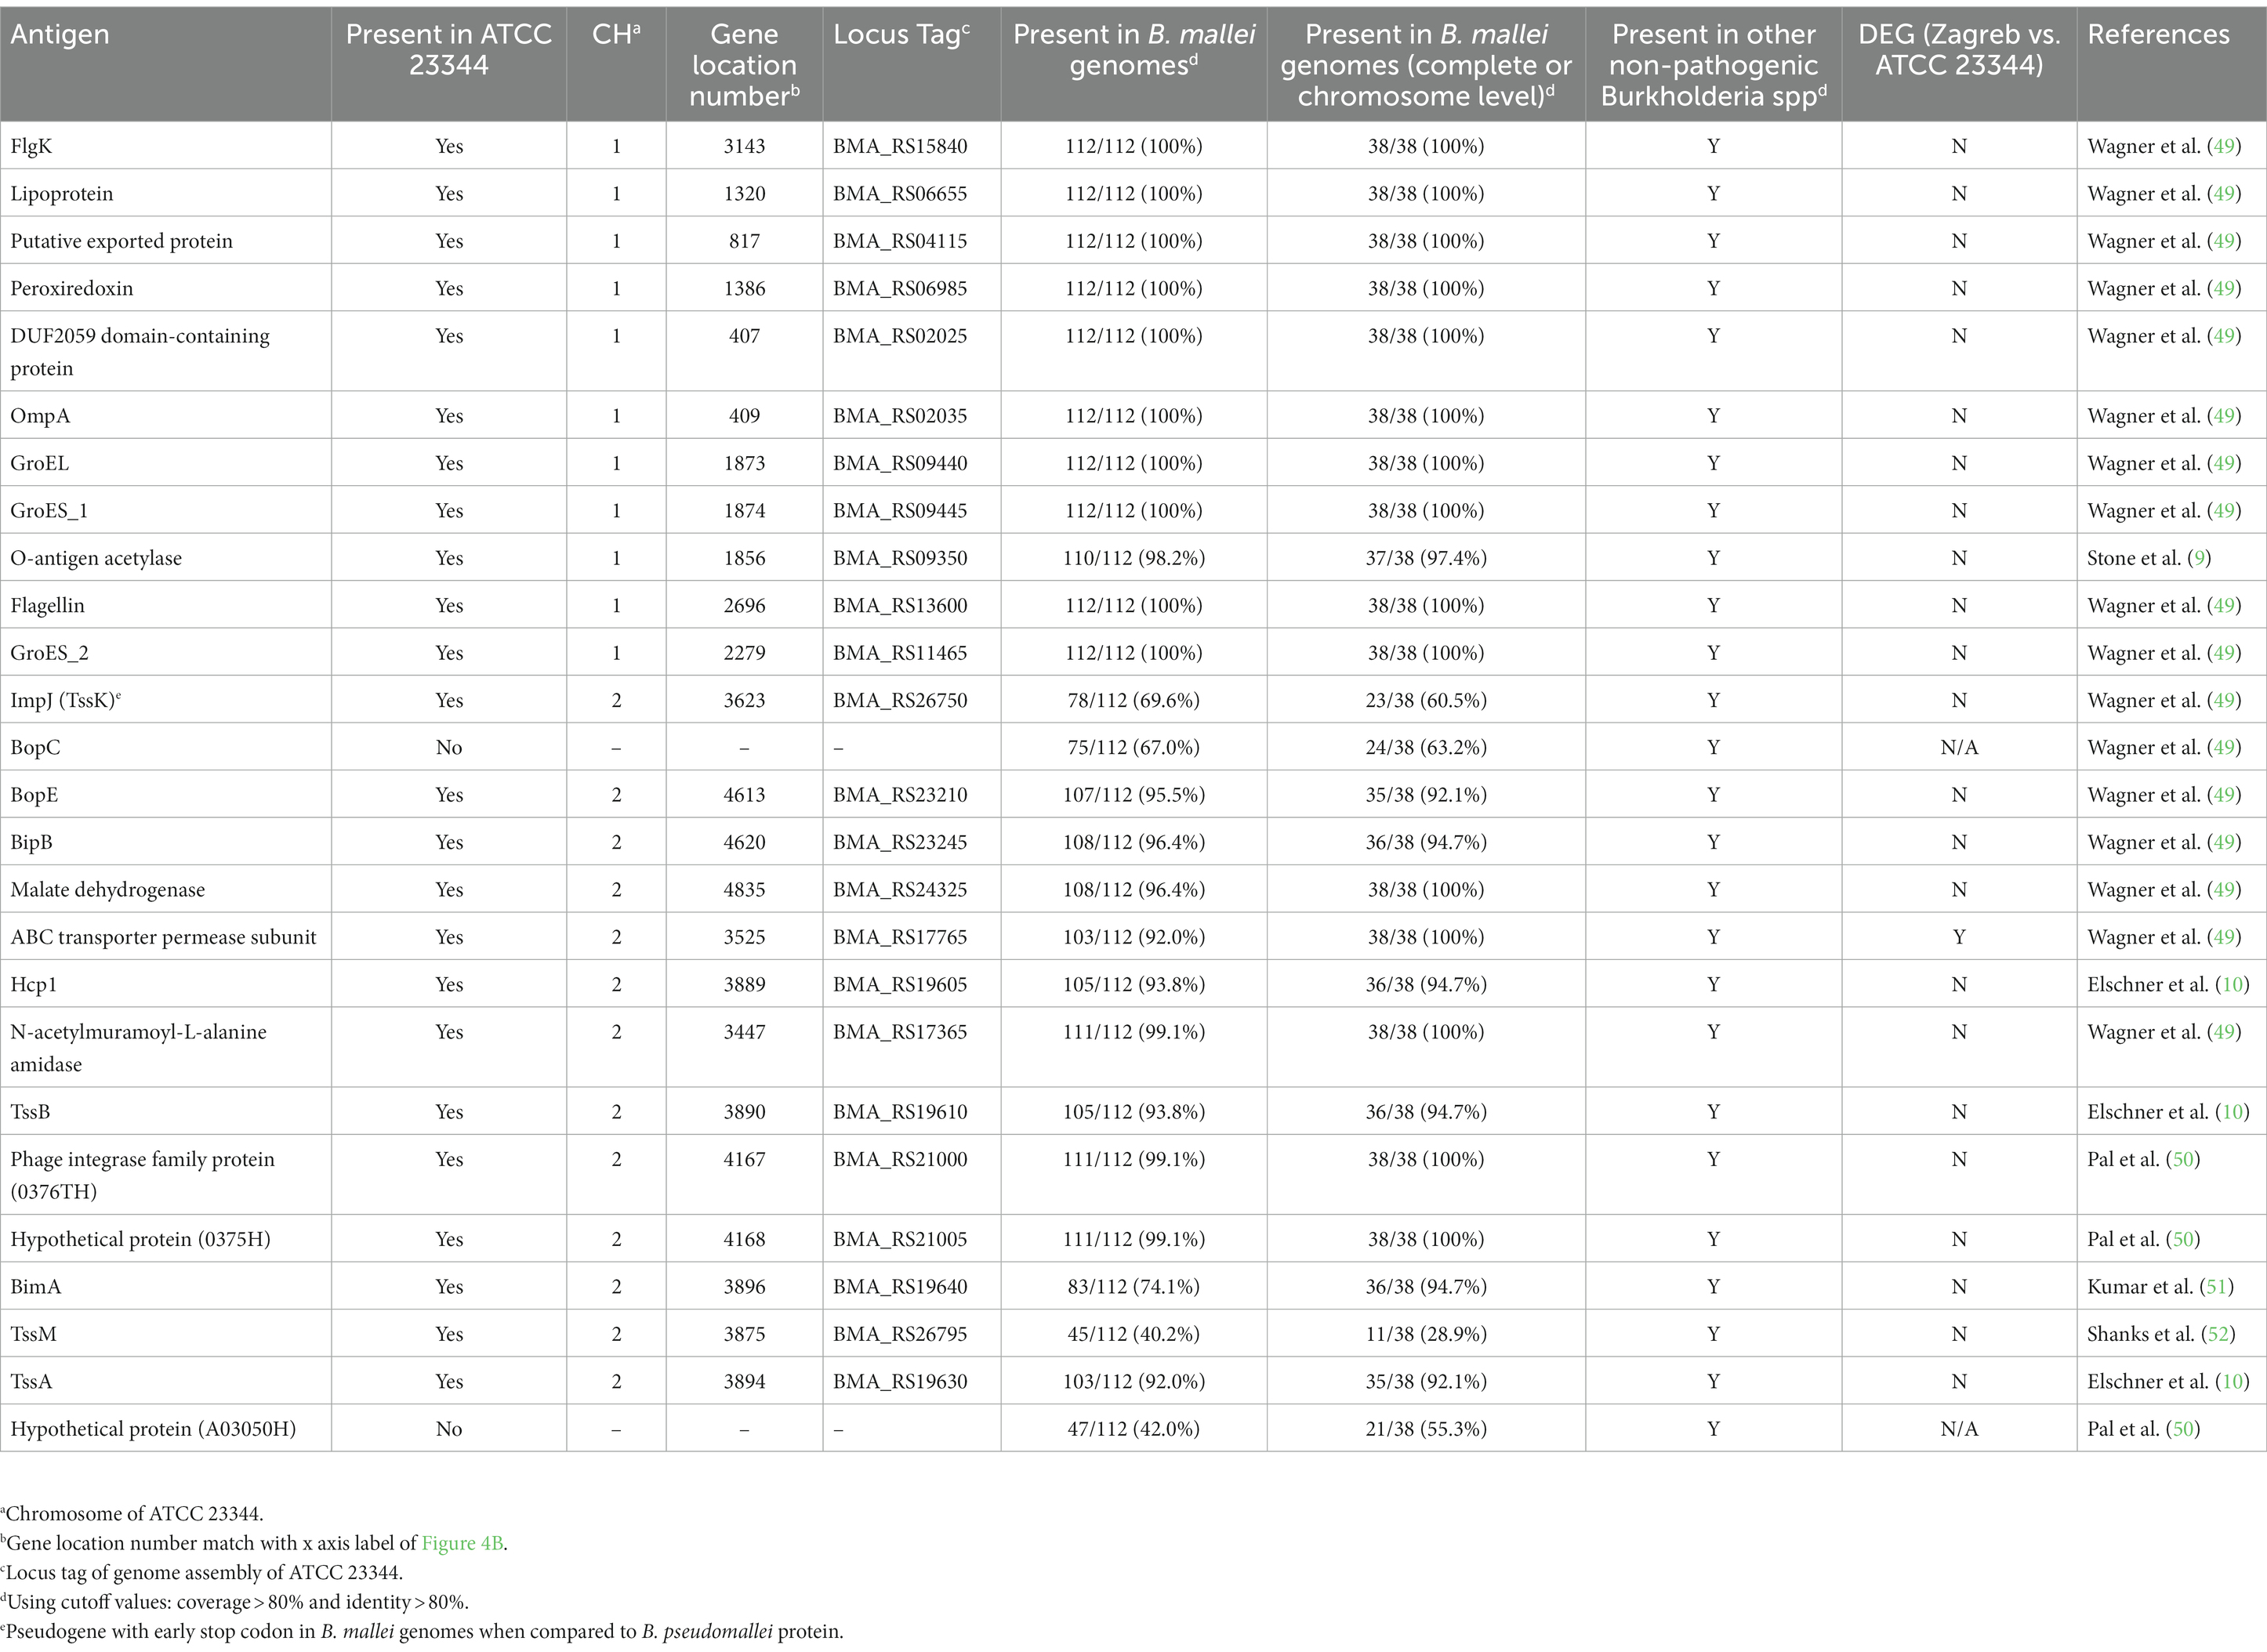Select the Flagellin antigen cell
2267x1652 pixels.
(x=166, y=605)
